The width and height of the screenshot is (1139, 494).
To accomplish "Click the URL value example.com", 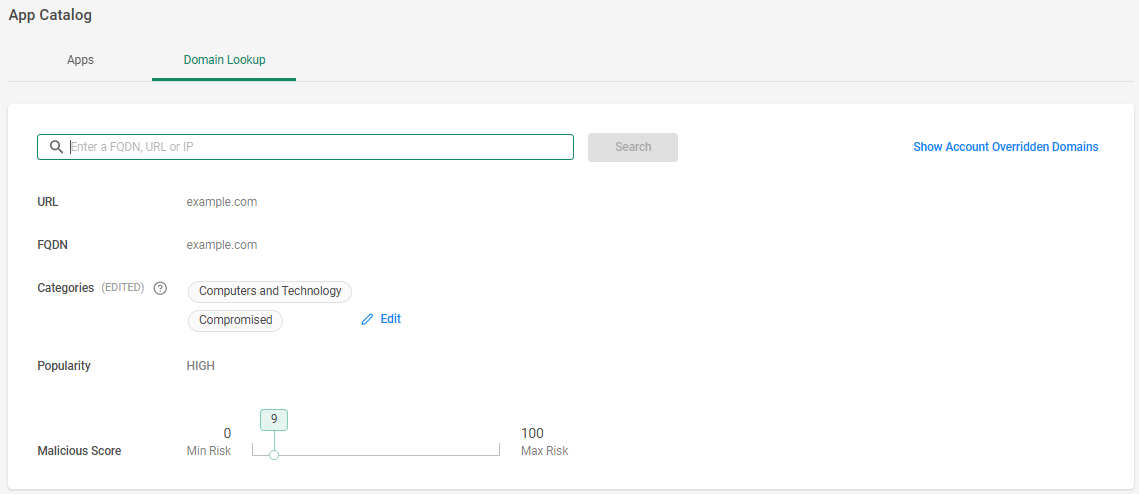I will pos(222,202).
